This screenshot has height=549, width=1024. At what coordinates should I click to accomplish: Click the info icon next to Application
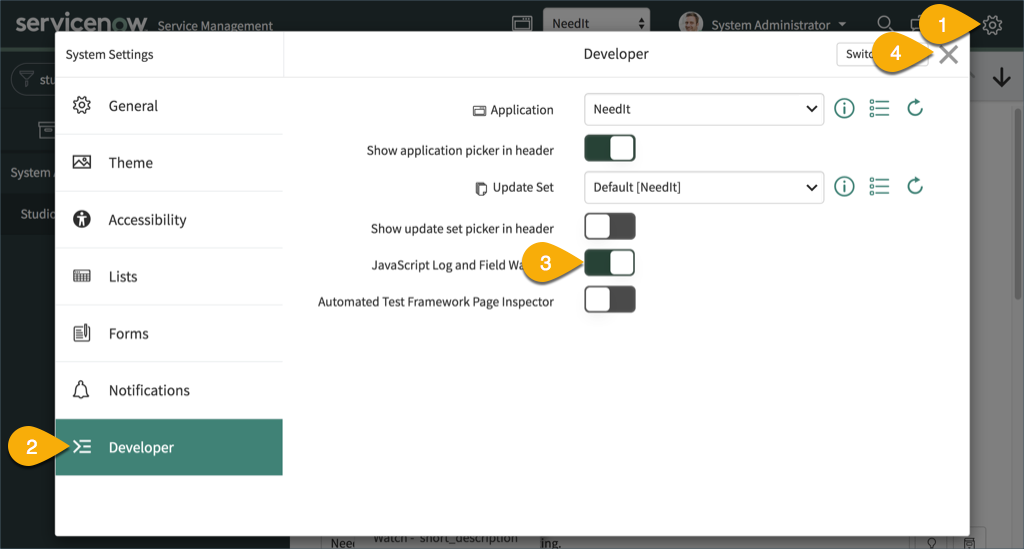844,108
